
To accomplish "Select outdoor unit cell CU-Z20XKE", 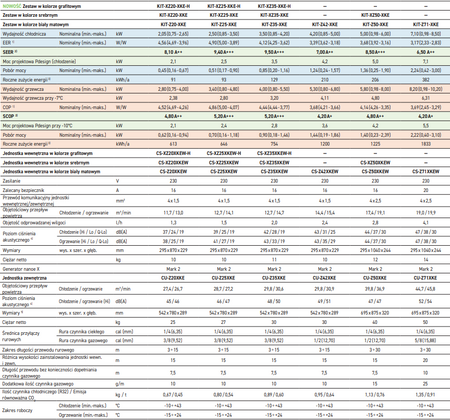I will (x=173, y=278).
